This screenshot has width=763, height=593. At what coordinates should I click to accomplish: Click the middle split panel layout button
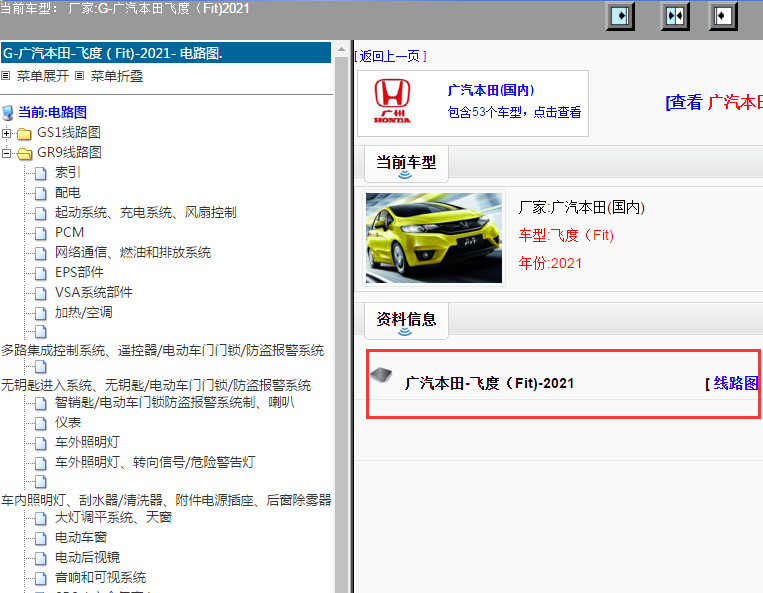tap(675, 16)
